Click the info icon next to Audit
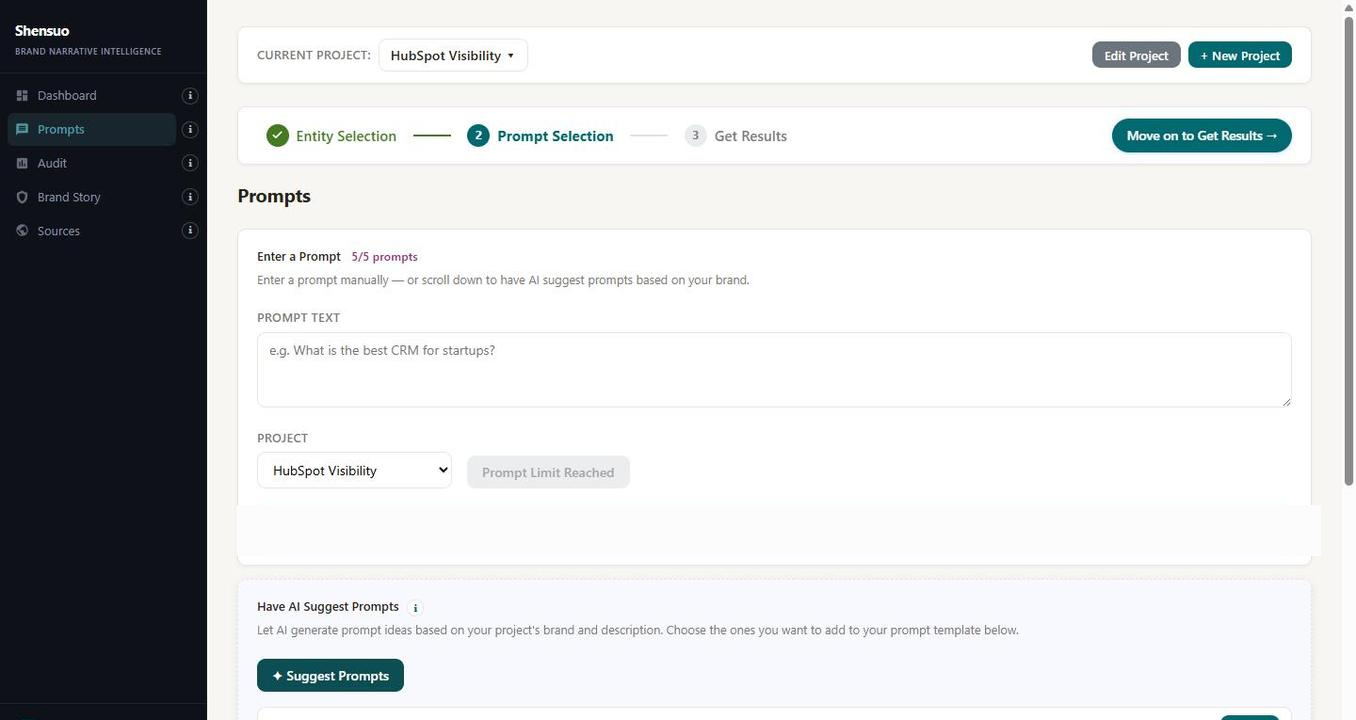 tap(190, 164)
